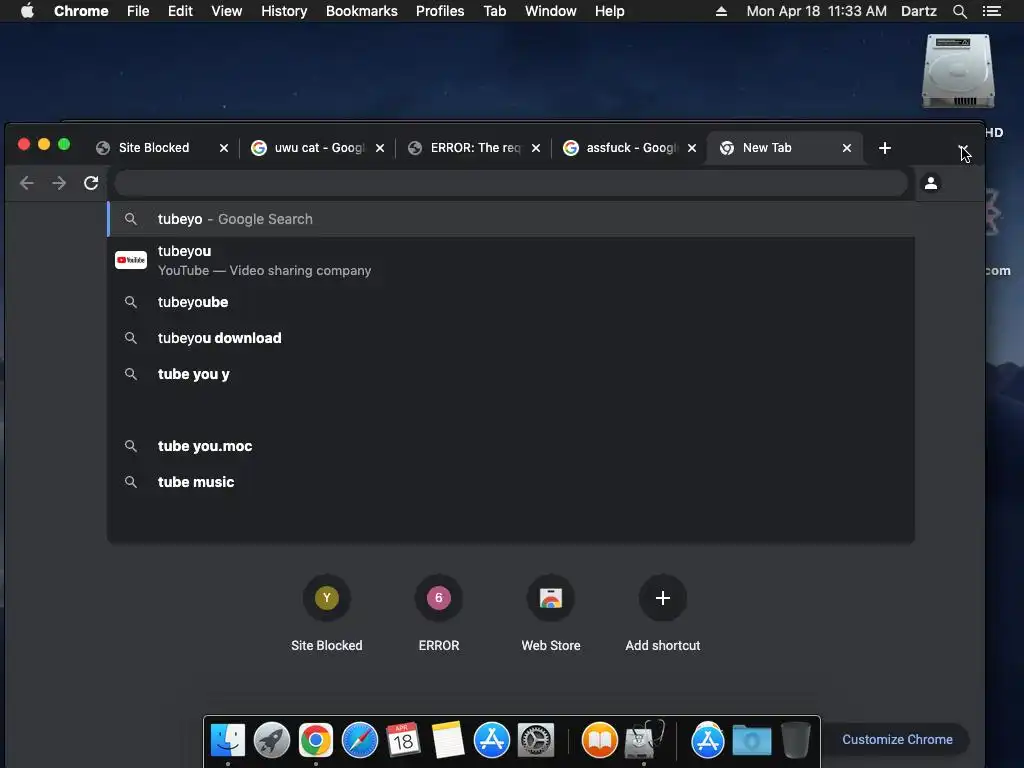Viewport: 1024px width, 768px height.
Task: Click the address bar input field
Action: click(x=511, y=184)
